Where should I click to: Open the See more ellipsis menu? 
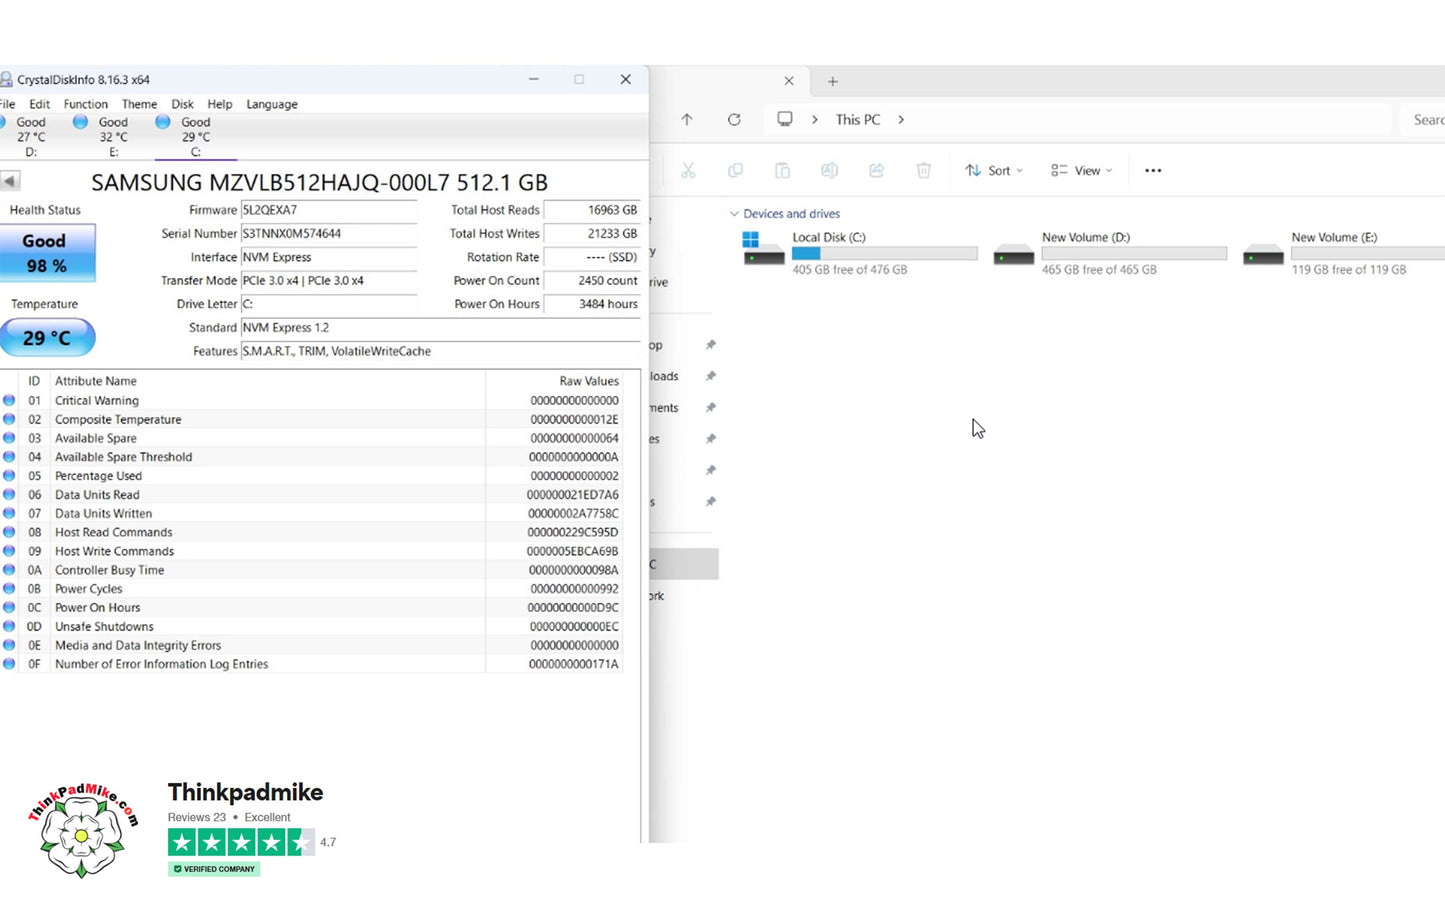coord(1153,170)
